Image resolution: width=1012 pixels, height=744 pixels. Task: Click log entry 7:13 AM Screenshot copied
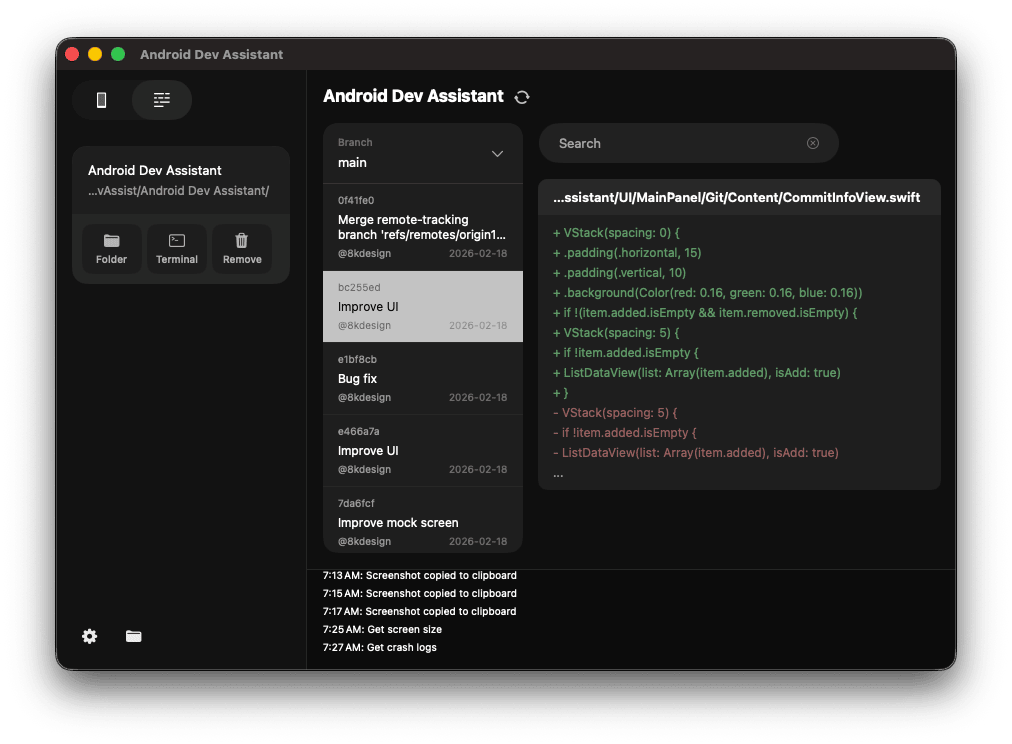[x=420, y=575]
